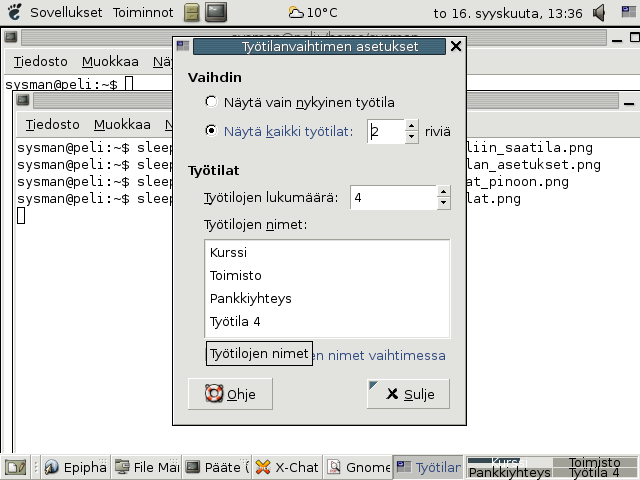
Task: Switch to X-Chat taskbar window
Action: (x=287, y=467)
